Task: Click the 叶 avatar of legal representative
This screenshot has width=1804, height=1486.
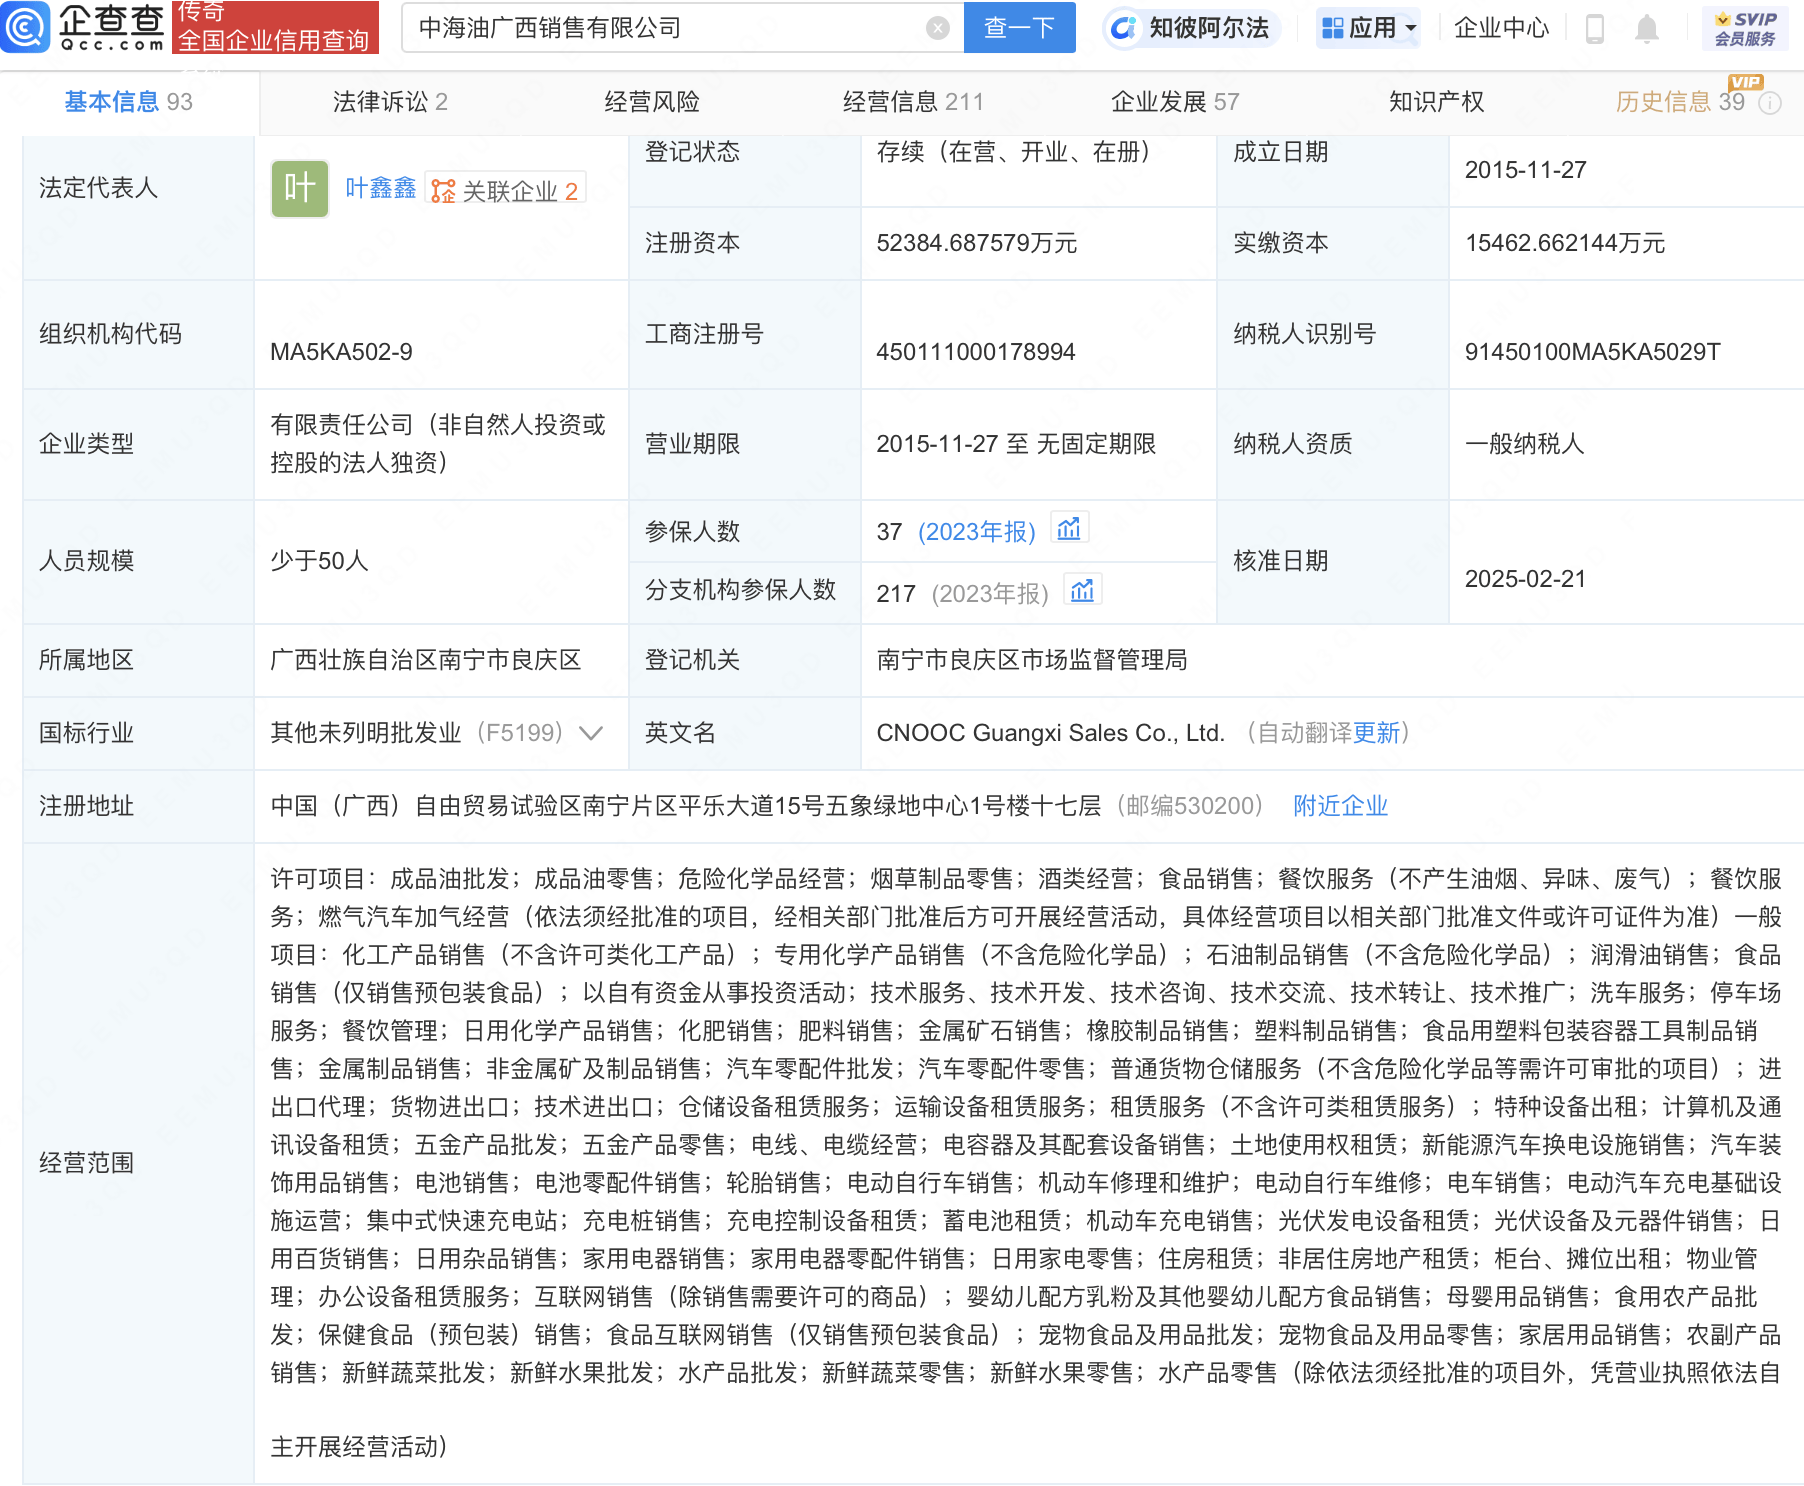Action: click(x=300, y=188)
